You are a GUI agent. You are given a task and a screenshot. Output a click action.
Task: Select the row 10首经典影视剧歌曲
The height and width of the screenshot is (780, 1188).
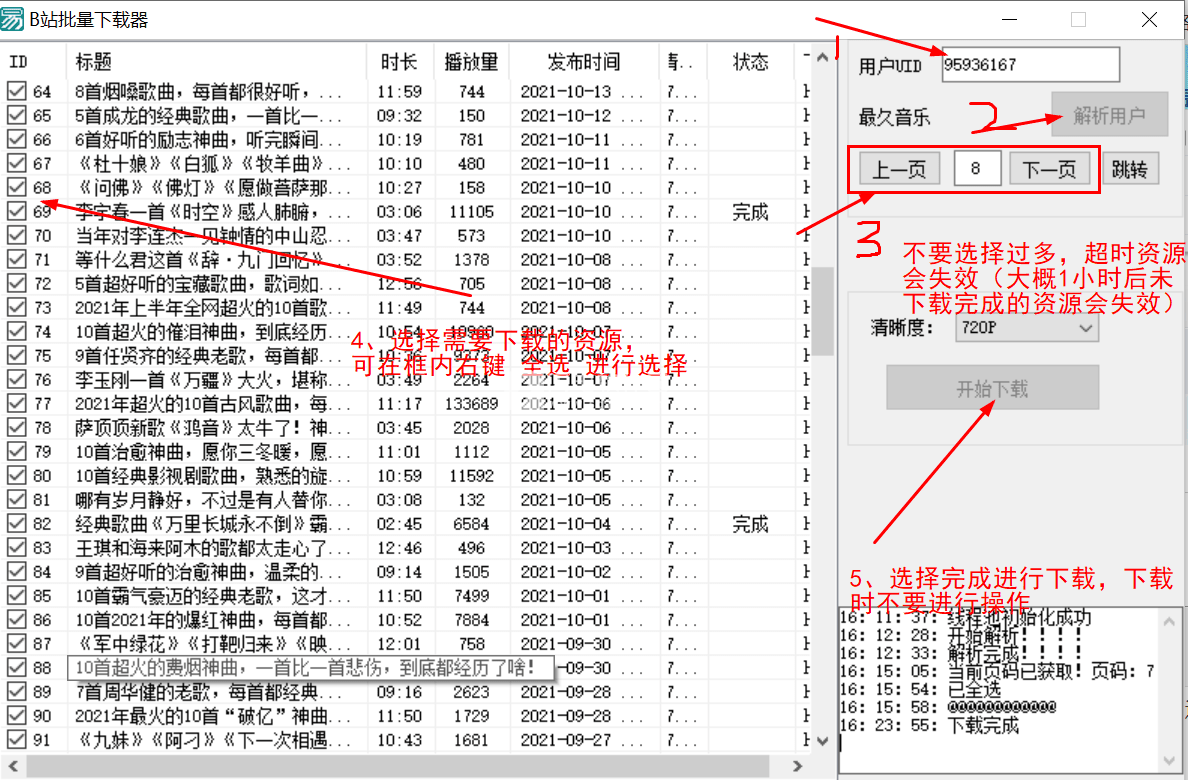click(x=405, y=476)
